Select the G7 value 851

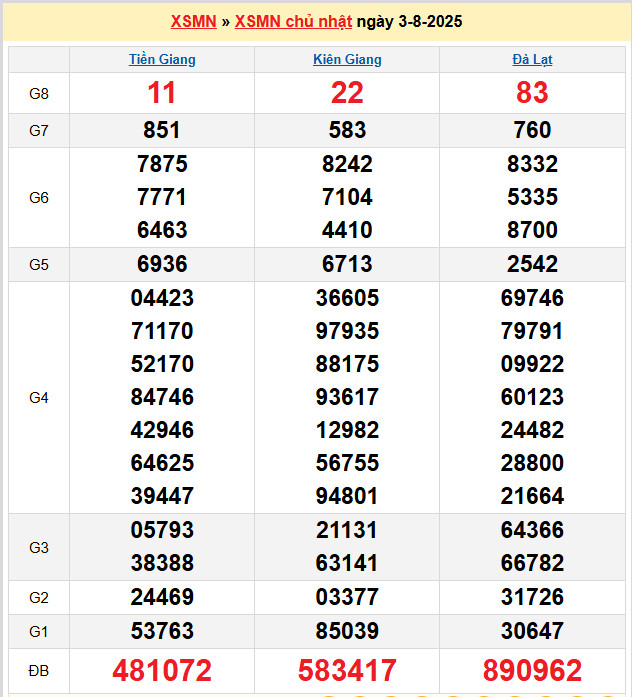[x=162, y=130]
